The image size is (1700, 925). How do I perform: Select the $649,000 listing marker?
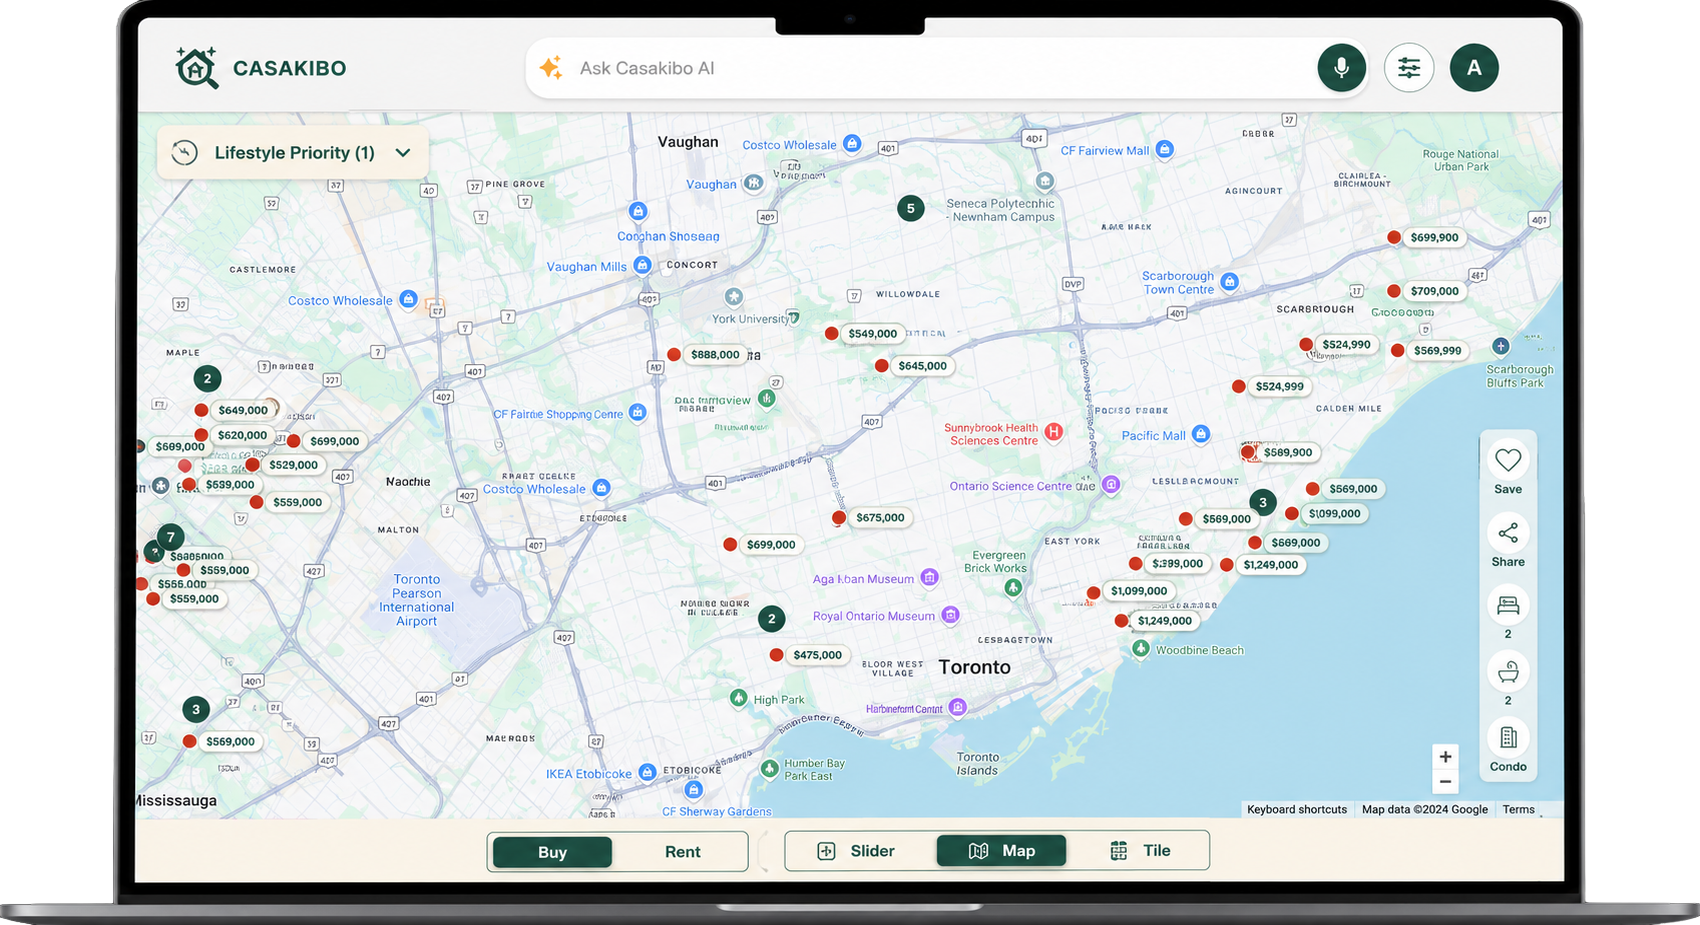(235, 410)
